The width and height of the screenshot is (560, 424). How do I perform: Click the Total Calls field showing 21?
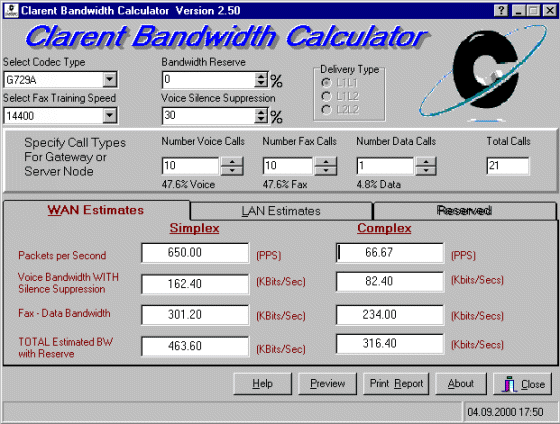[x=508, y=166]
